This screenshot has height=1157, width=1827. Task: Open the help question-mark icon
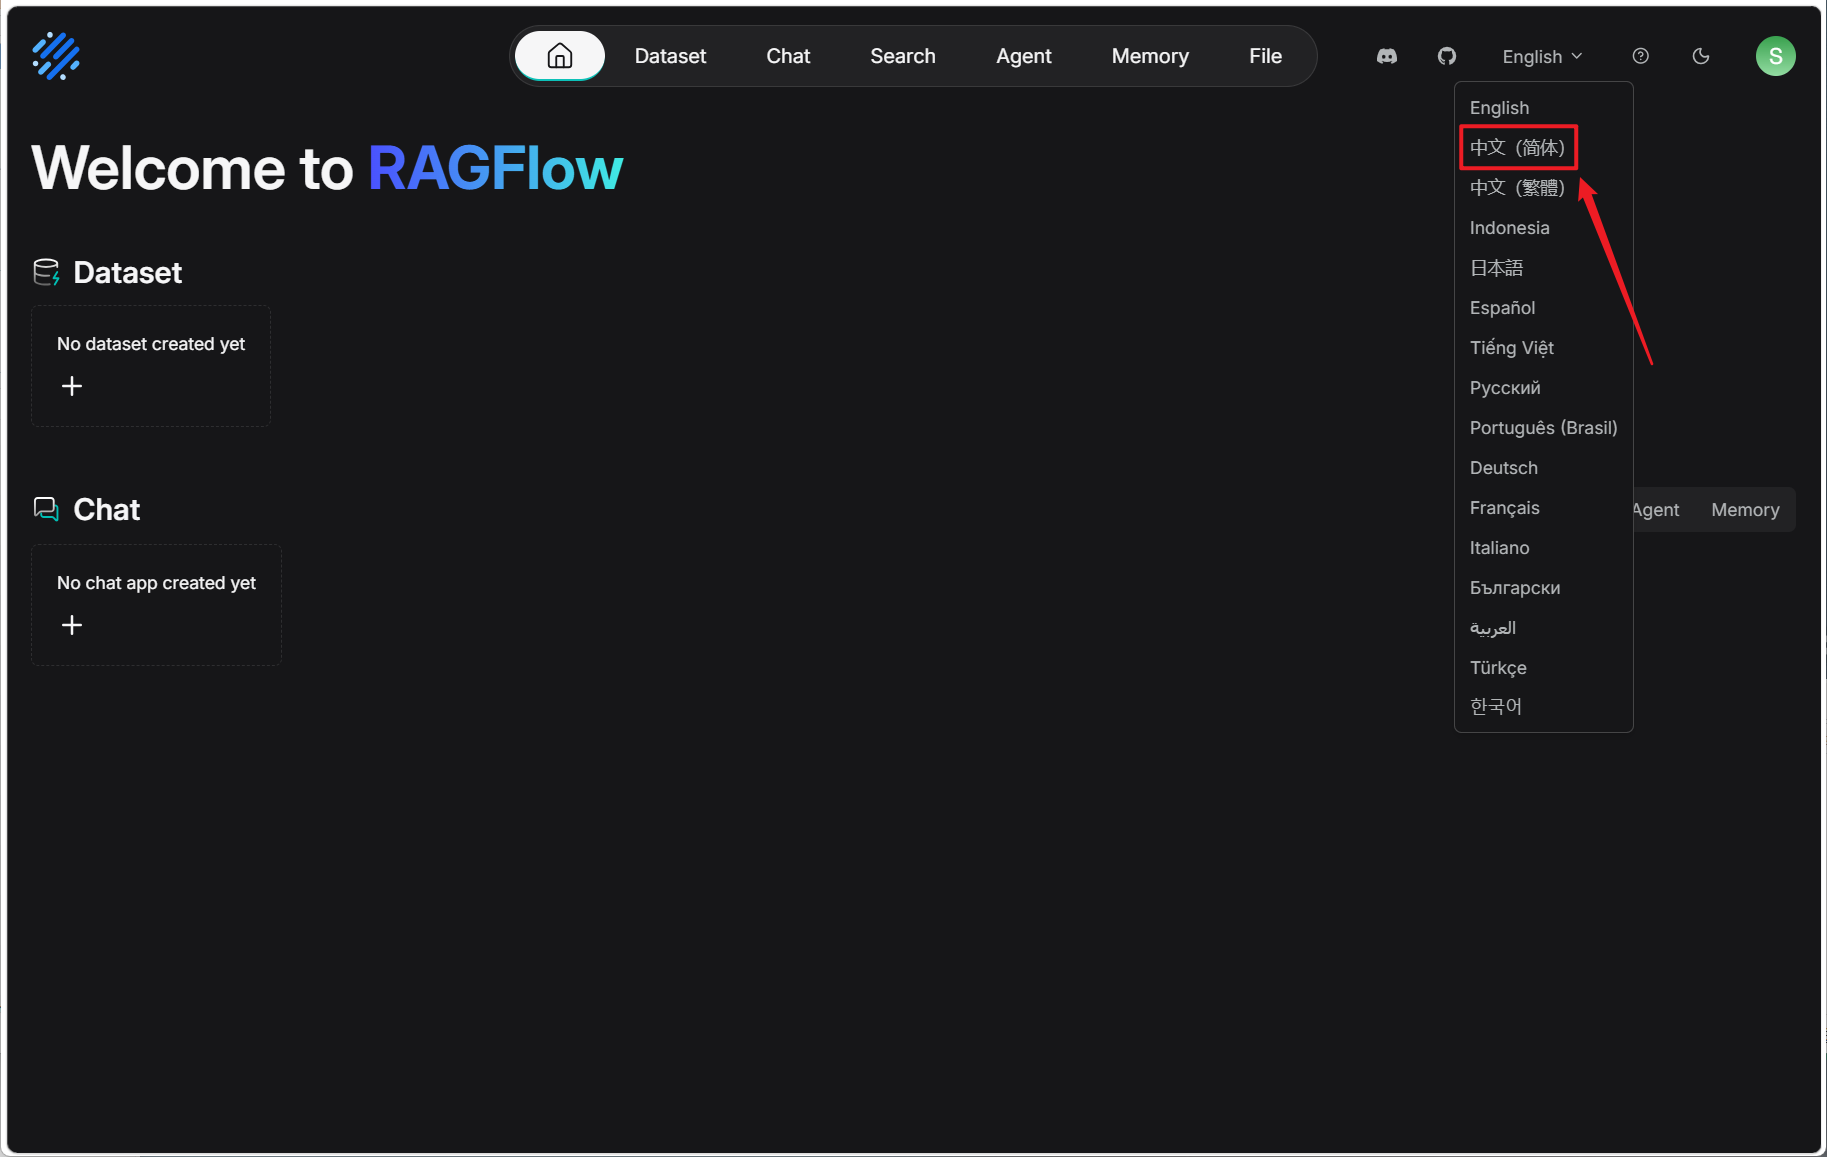(x=1641, y=56)
